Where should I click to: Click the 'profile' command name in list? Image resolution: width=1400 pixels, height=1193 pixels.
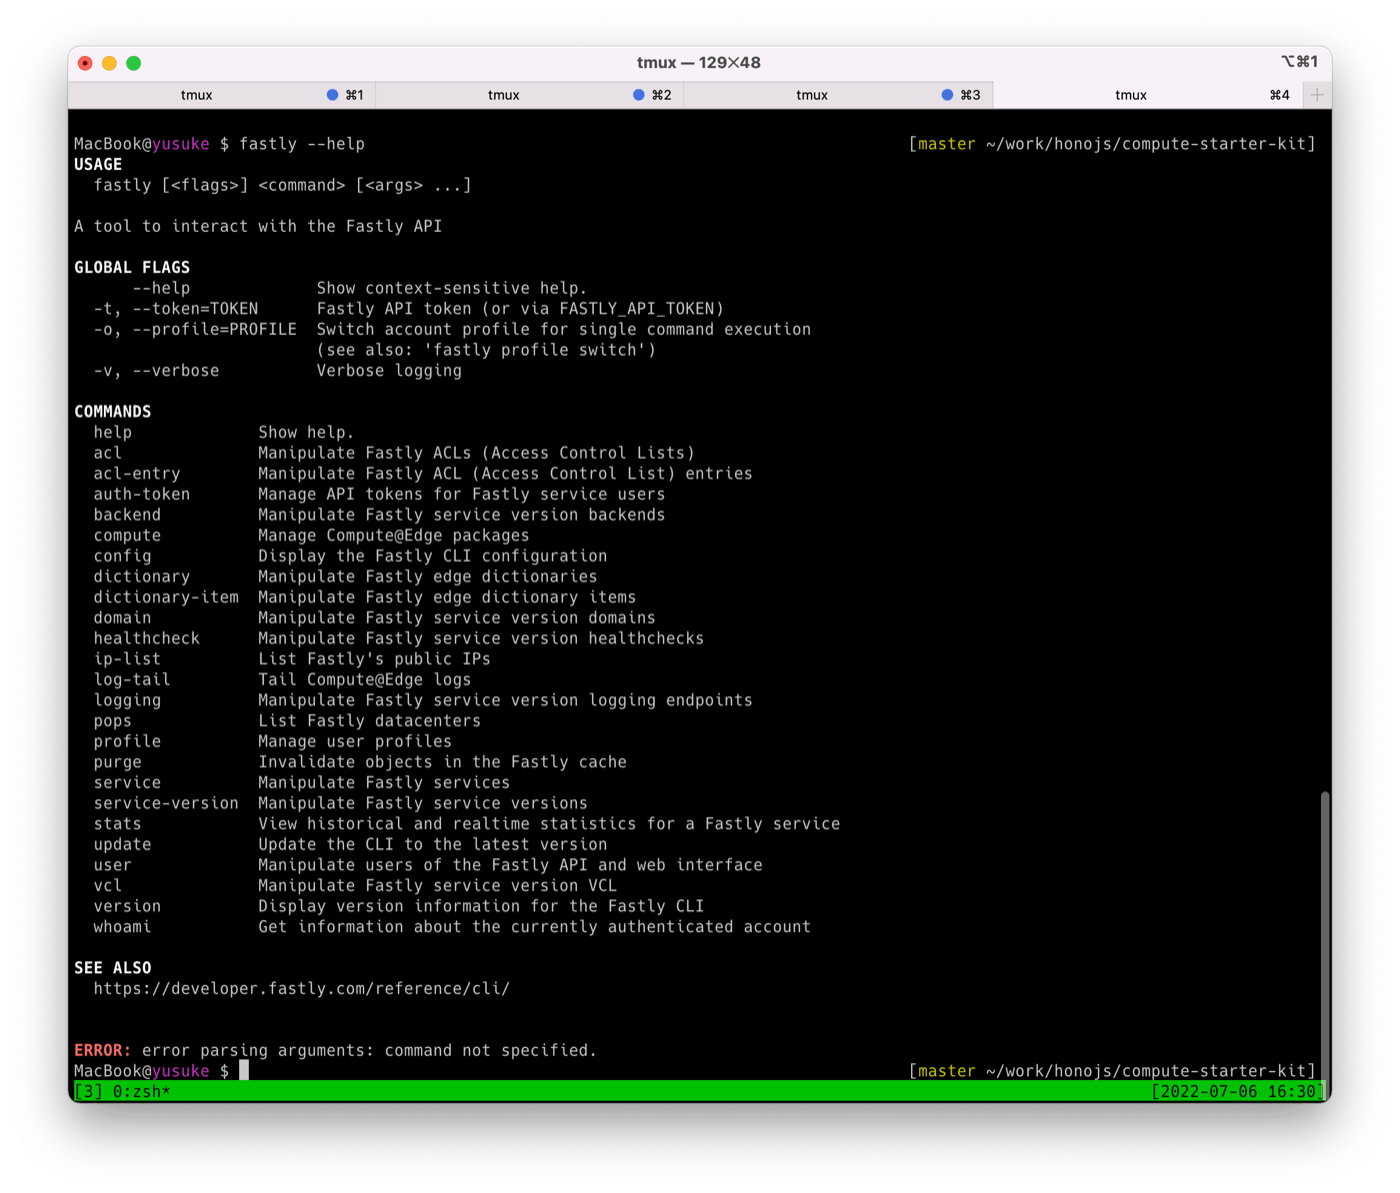(127, 742)
